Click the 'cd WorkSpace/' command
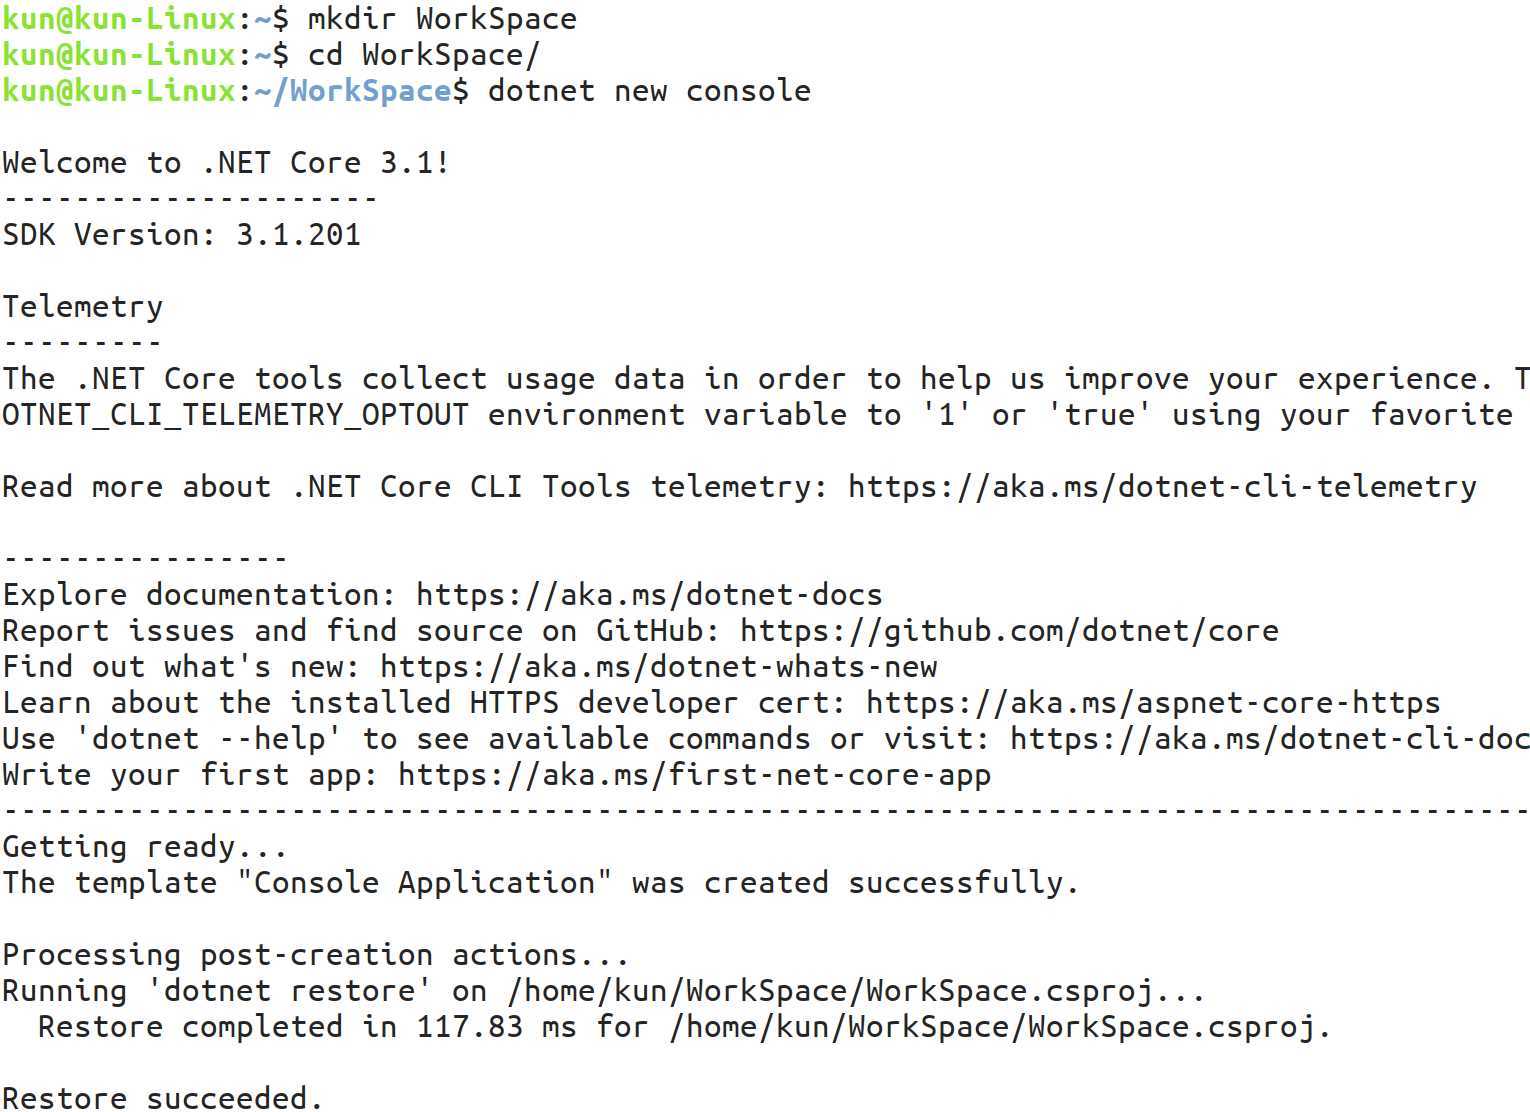This screenshot has width=1530, height=1112. coord(423,55)
